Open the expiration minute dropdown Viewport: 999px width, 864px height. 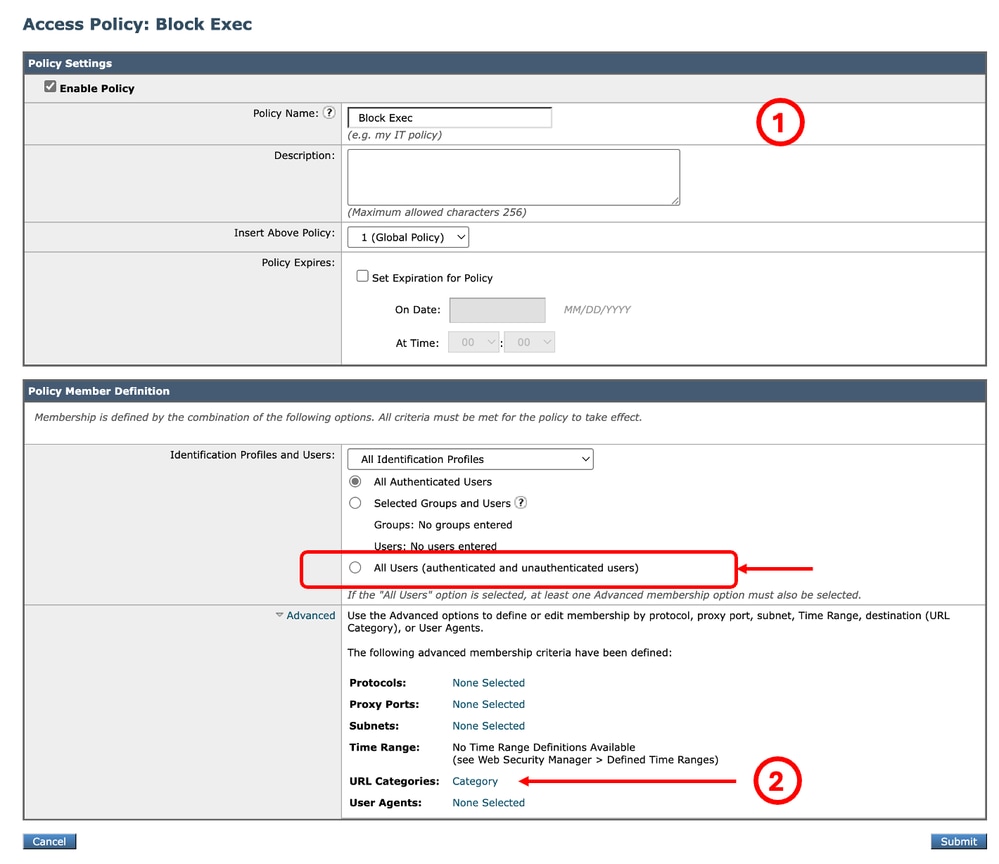(530, 341)
